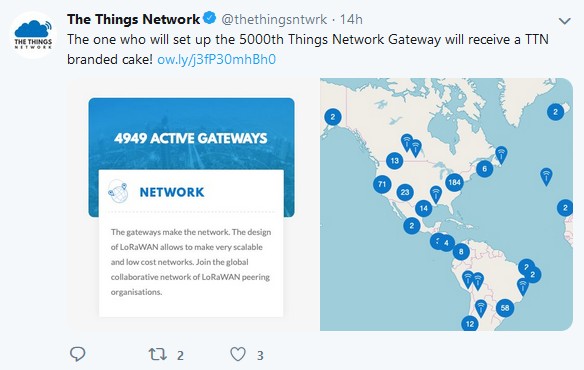Open the @thethingsntwrk handle
584x370 pixels.
click(x=274, y=19)
